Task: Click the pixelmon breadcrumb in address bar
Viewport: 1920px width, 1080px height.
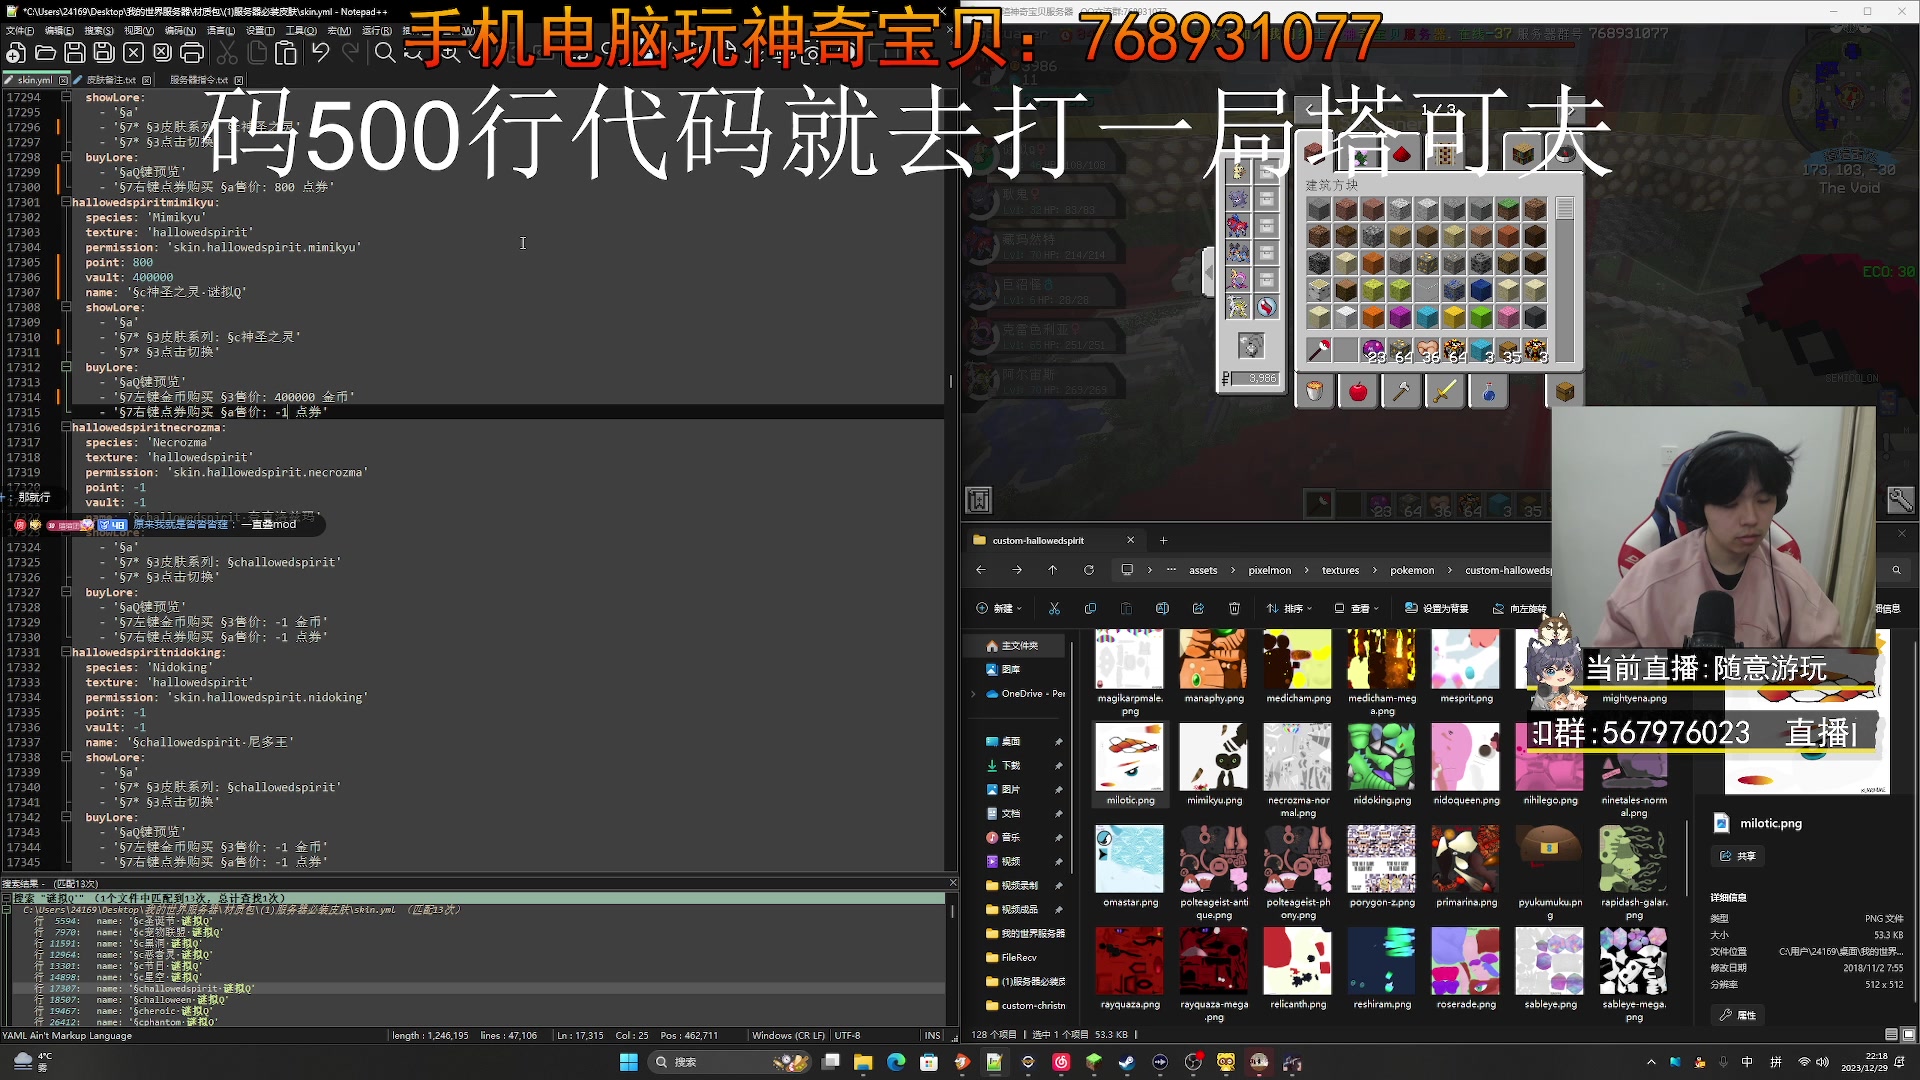Action: (x=1269, y=570)
